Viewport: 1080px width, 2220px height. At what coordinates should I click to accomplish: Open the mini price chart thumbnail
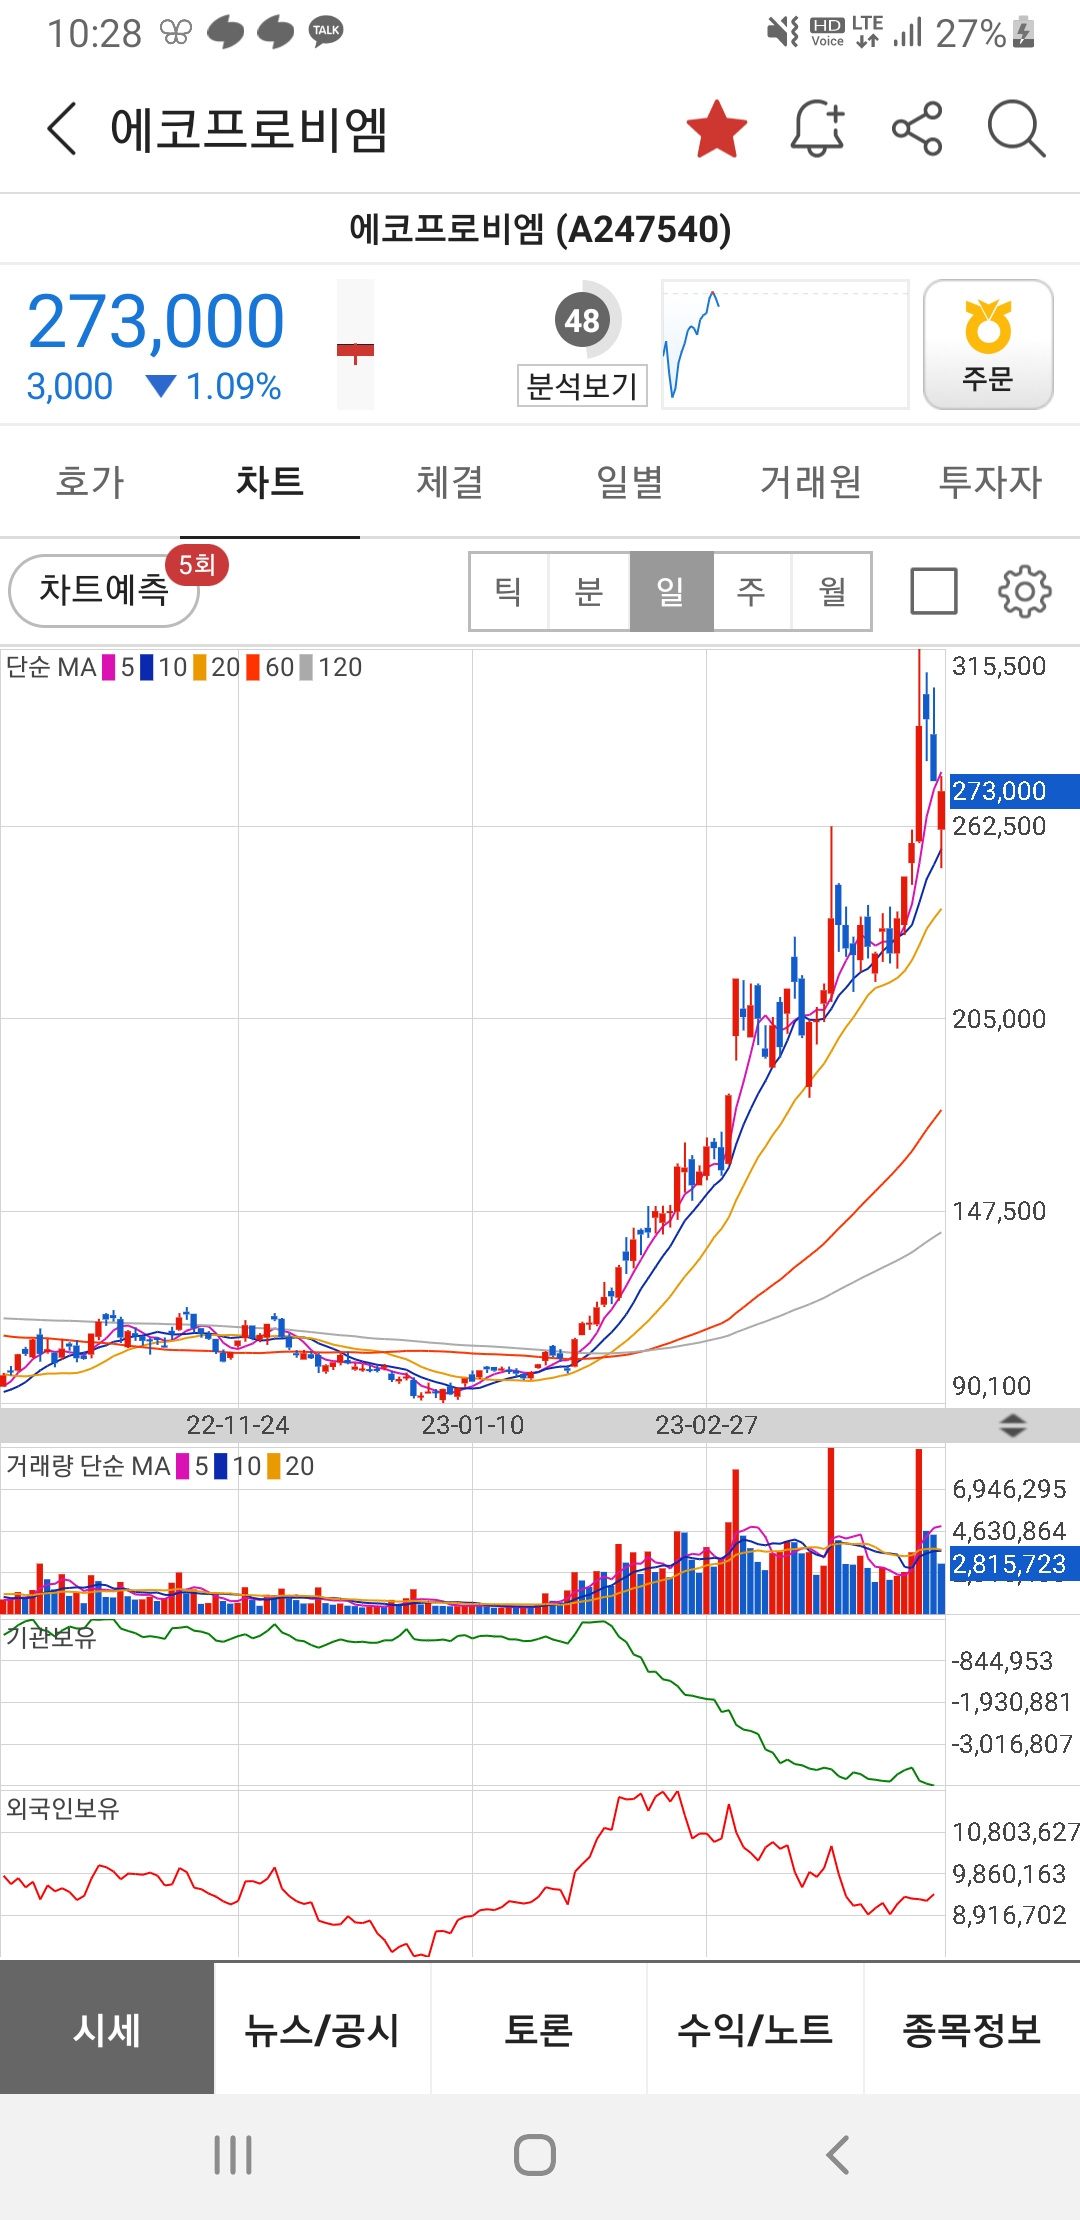[x=785, y=344]
